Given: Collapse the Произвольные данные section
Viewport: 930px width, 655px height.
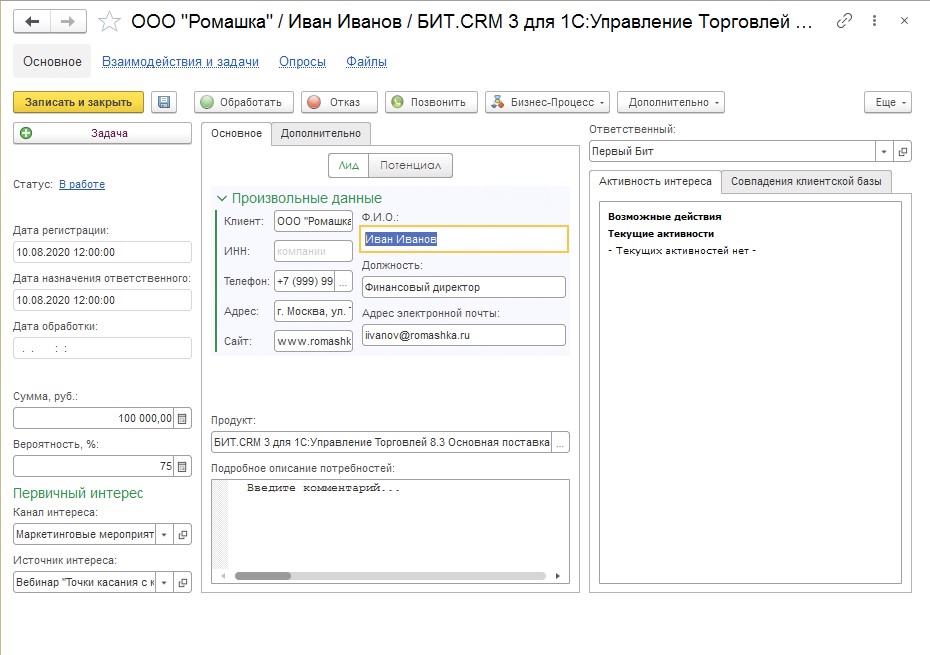Looking at the screenshot, I should (x=222, y=198).
